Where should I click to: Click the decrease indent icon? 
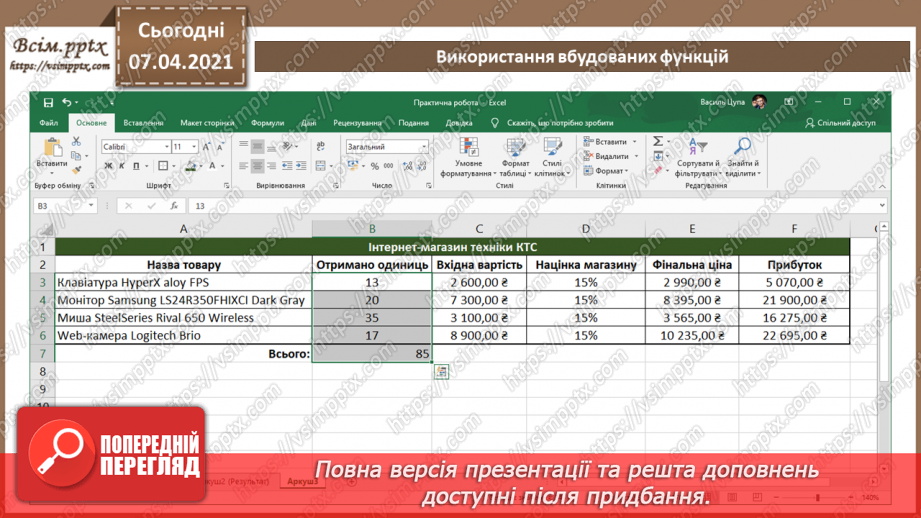[x=287, y=166]
